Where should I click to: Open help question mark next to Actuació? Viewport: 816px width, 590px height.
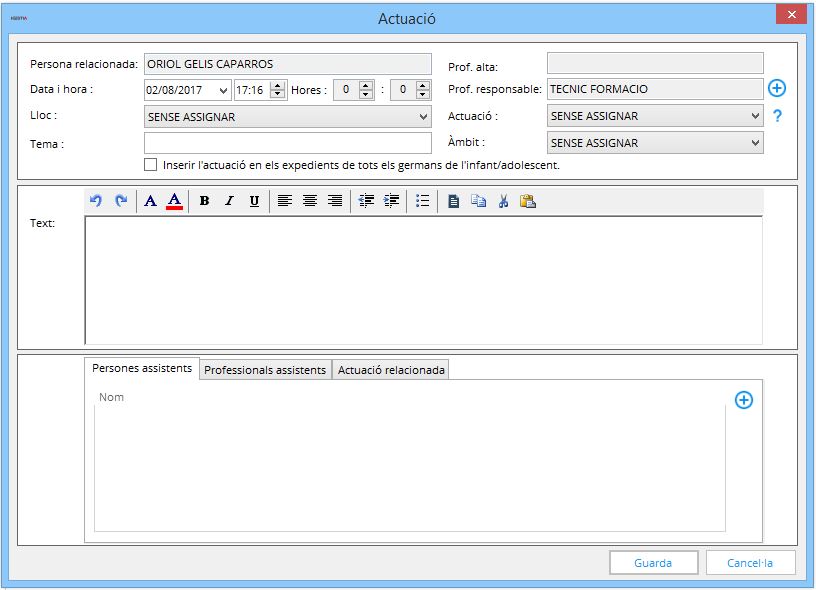[777, 116]
